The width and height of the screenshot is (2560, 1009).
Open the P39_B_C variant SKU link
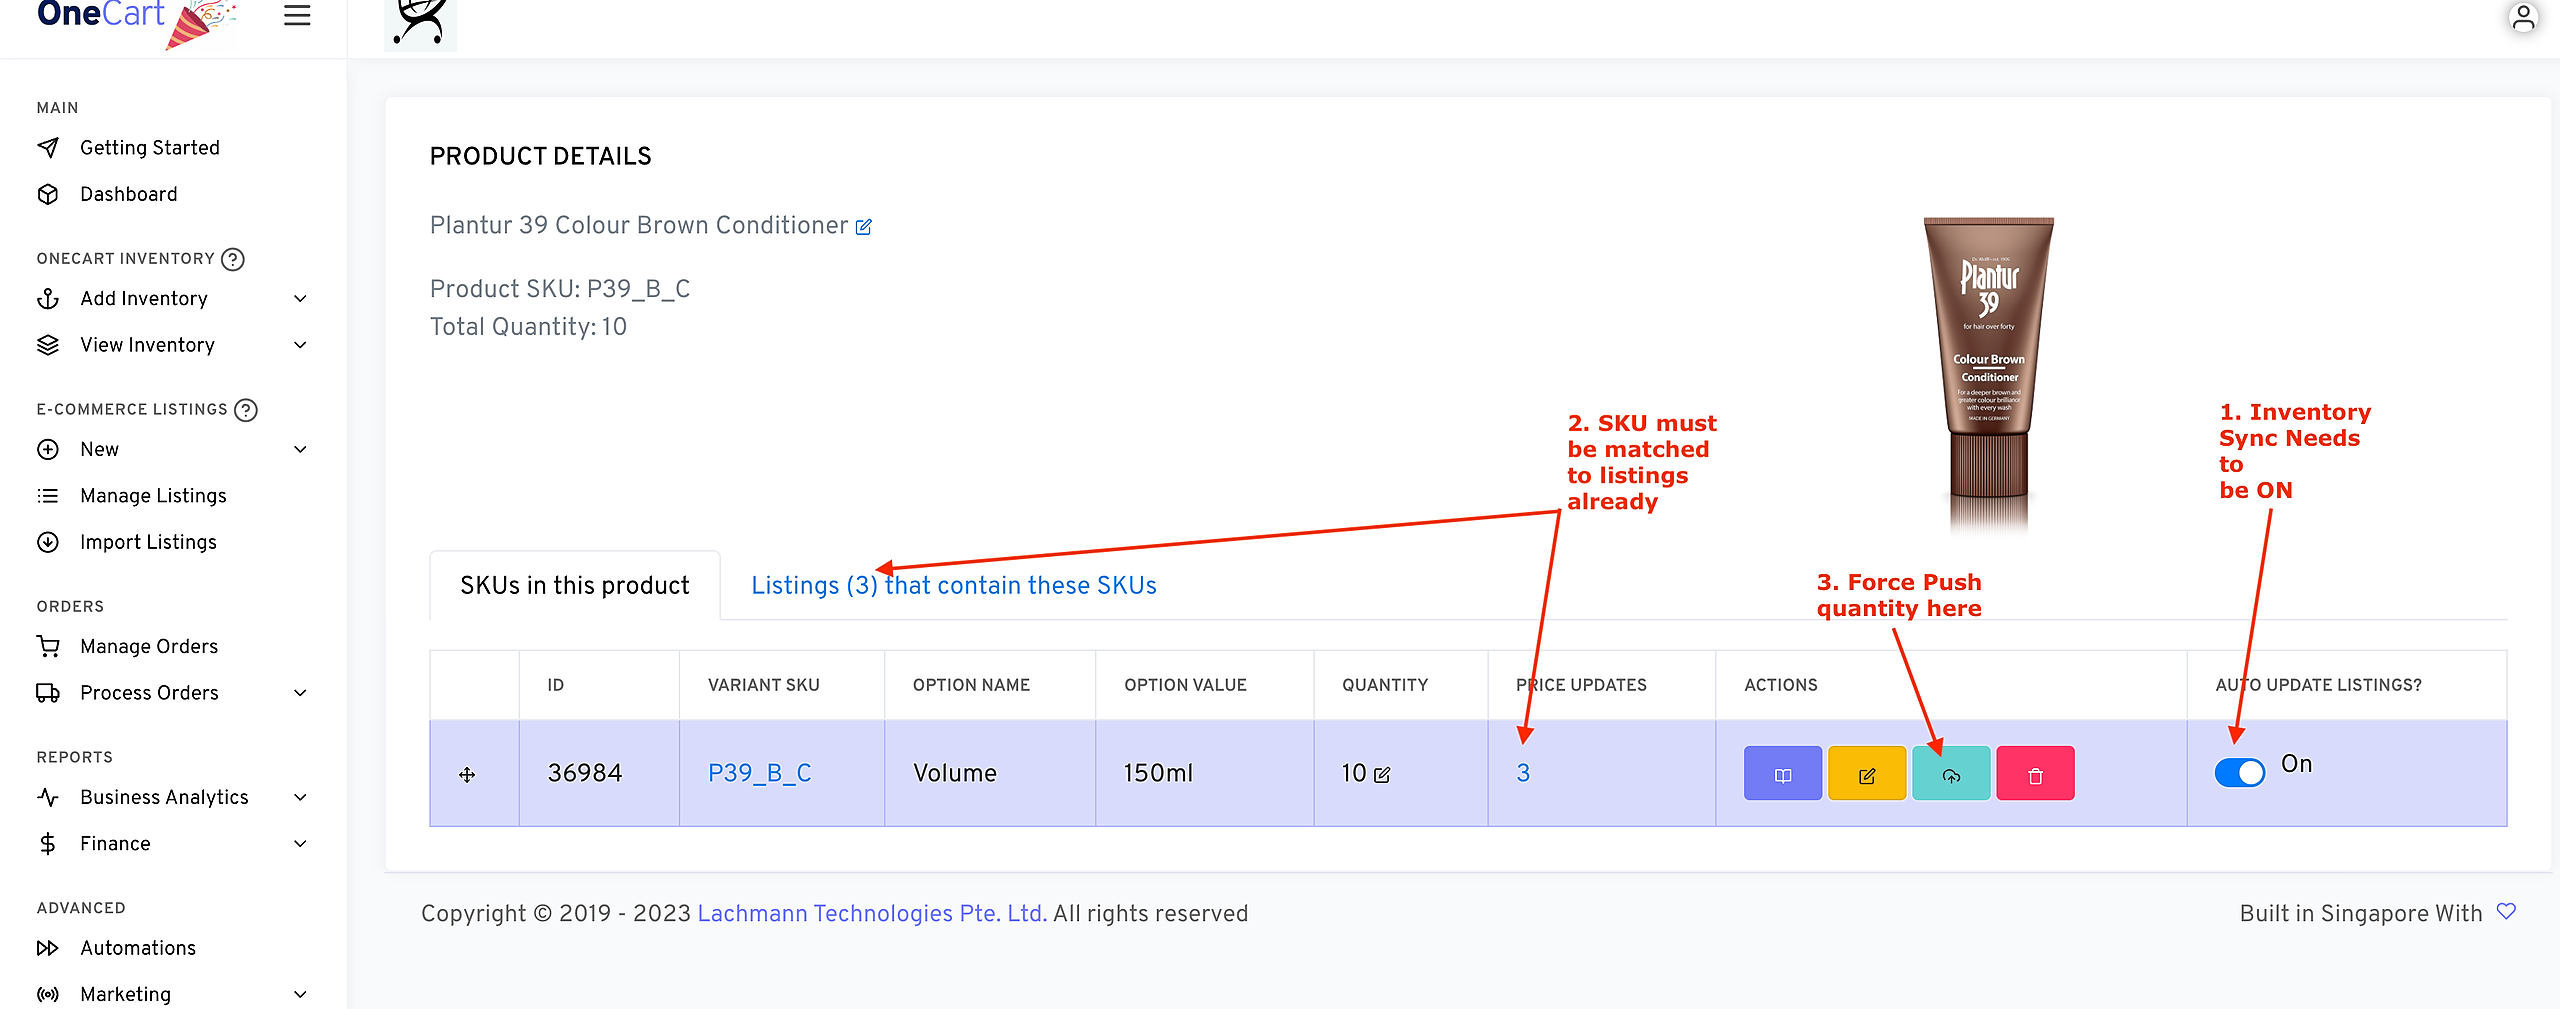pyautogui.click(x=759, y=773)
